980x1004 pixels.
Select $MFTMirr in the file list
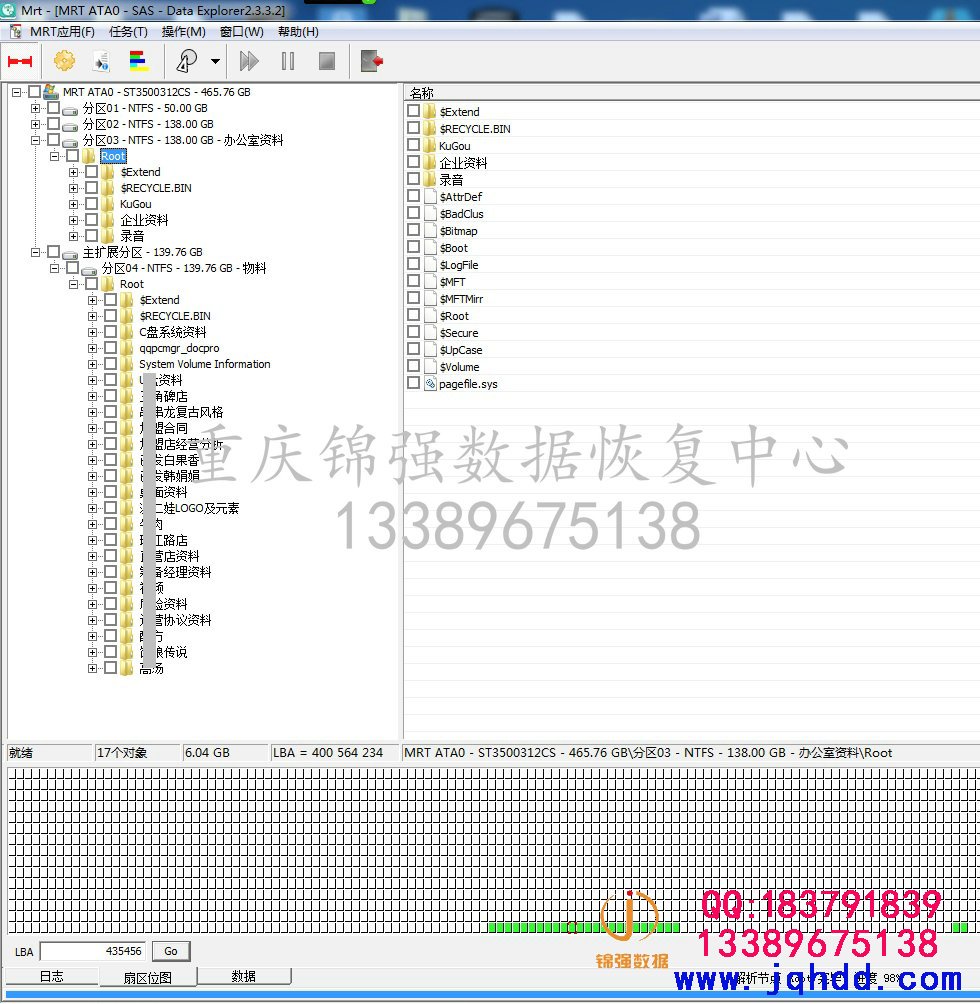point(462,298)
